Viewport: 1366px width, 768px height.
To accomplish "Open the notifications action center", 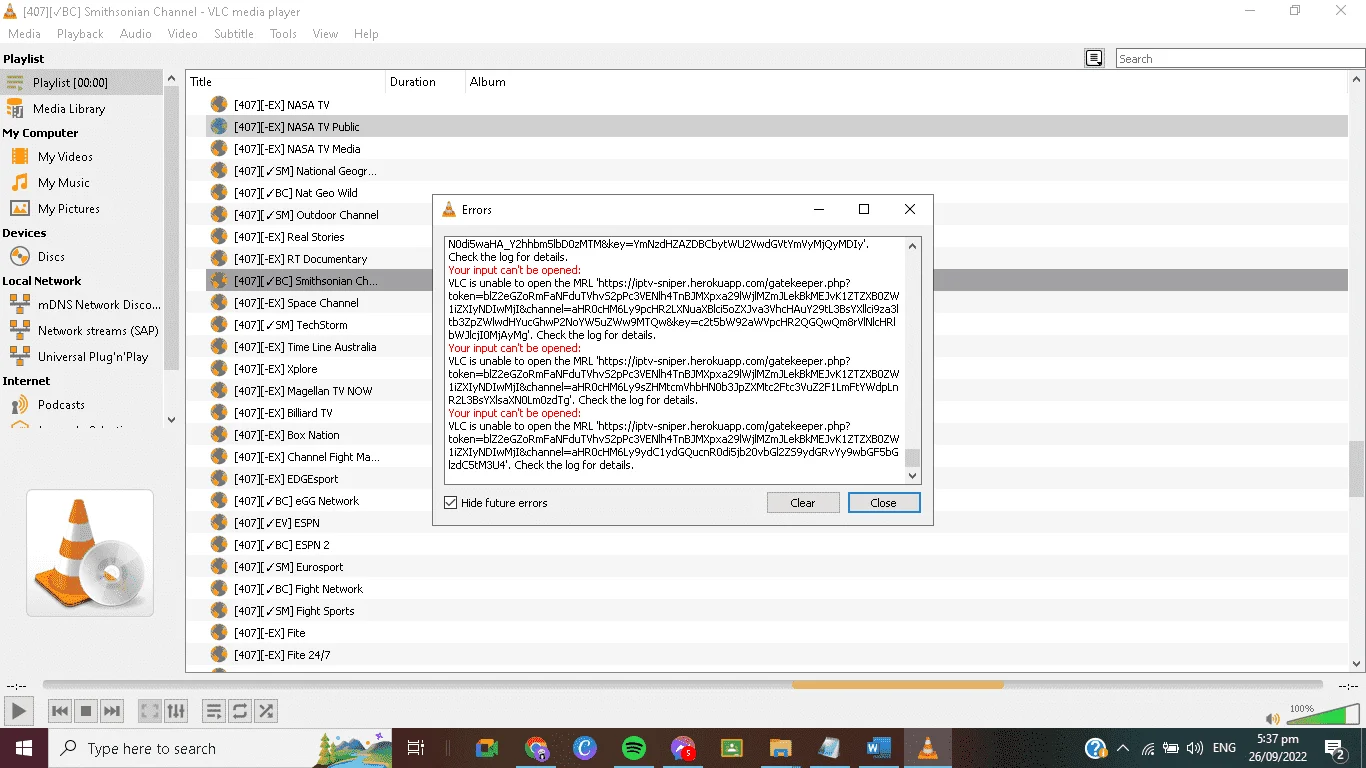I will 1335,748.
